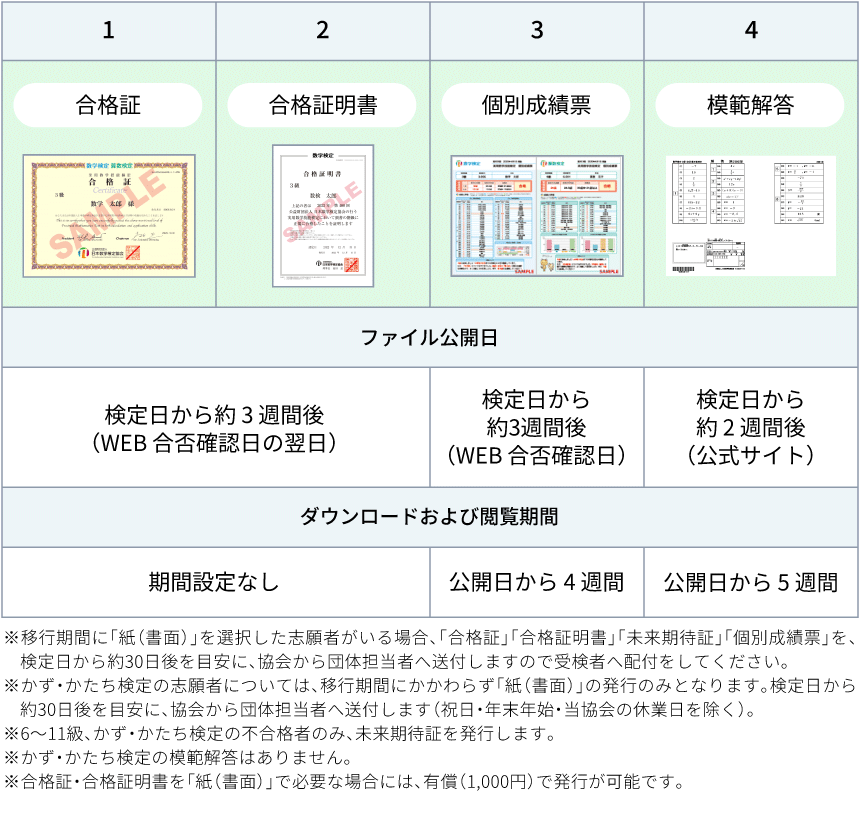Select the 公開日から5週間 cell
Image resolution: width=860 pixels, height=818 pixels.
pyautogui.click(x=750, y=582)
